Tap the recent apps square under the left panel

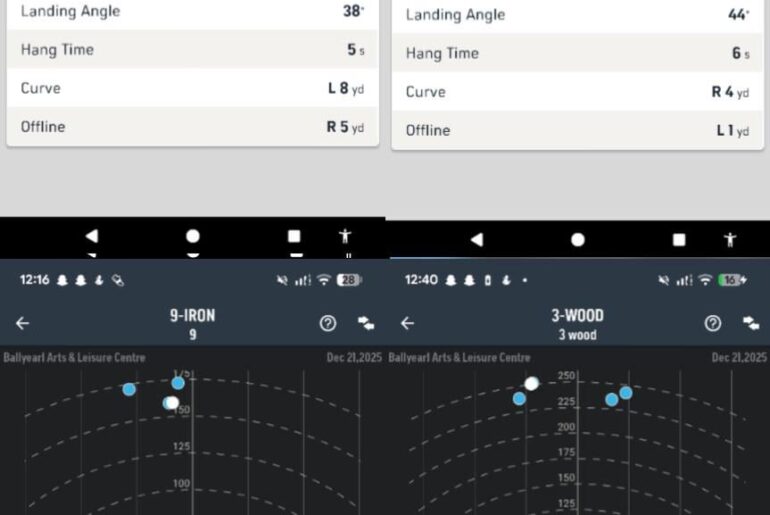(x=294, y=236)
